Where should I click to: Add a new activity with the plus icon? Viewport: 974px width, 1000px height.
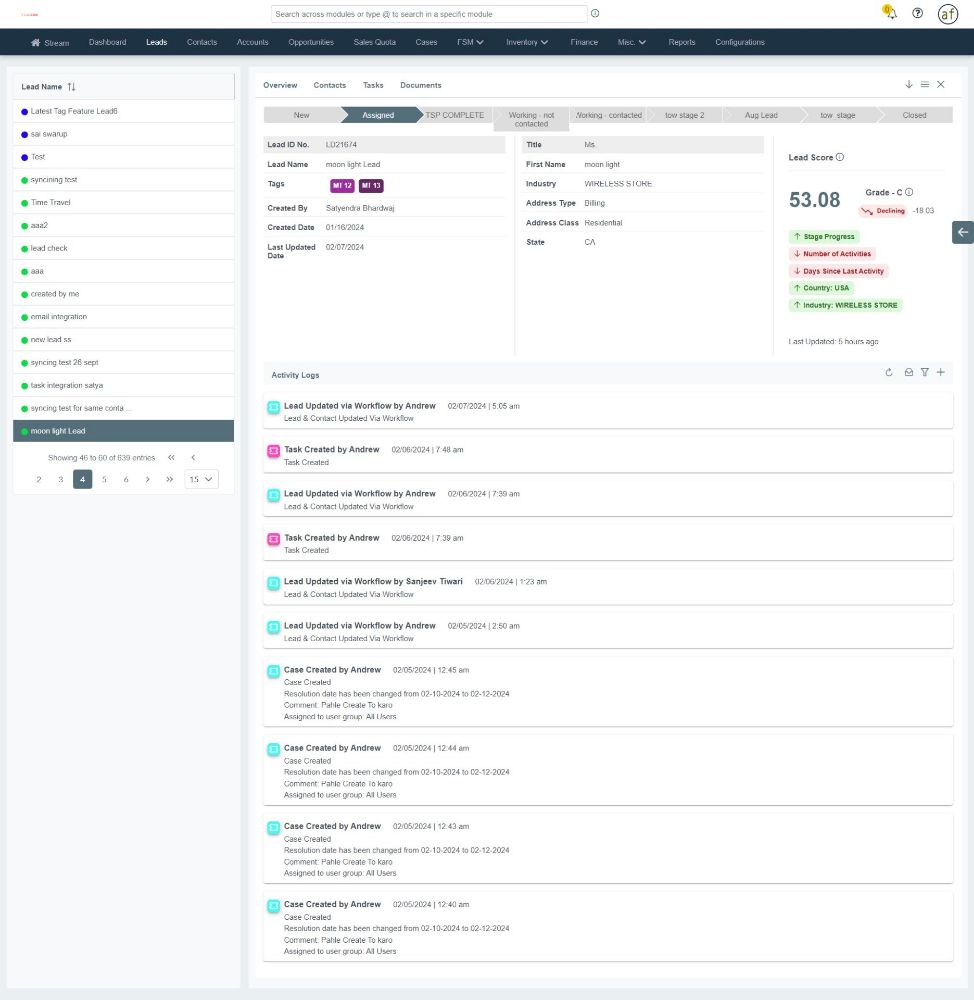point(940,373)
